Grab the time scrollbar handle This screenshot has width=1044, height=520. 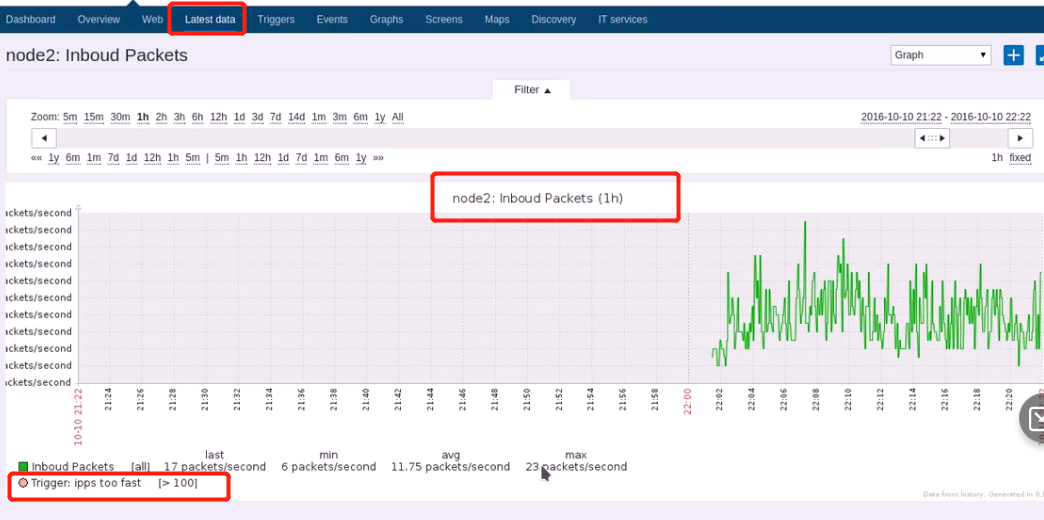pos(931,138)
